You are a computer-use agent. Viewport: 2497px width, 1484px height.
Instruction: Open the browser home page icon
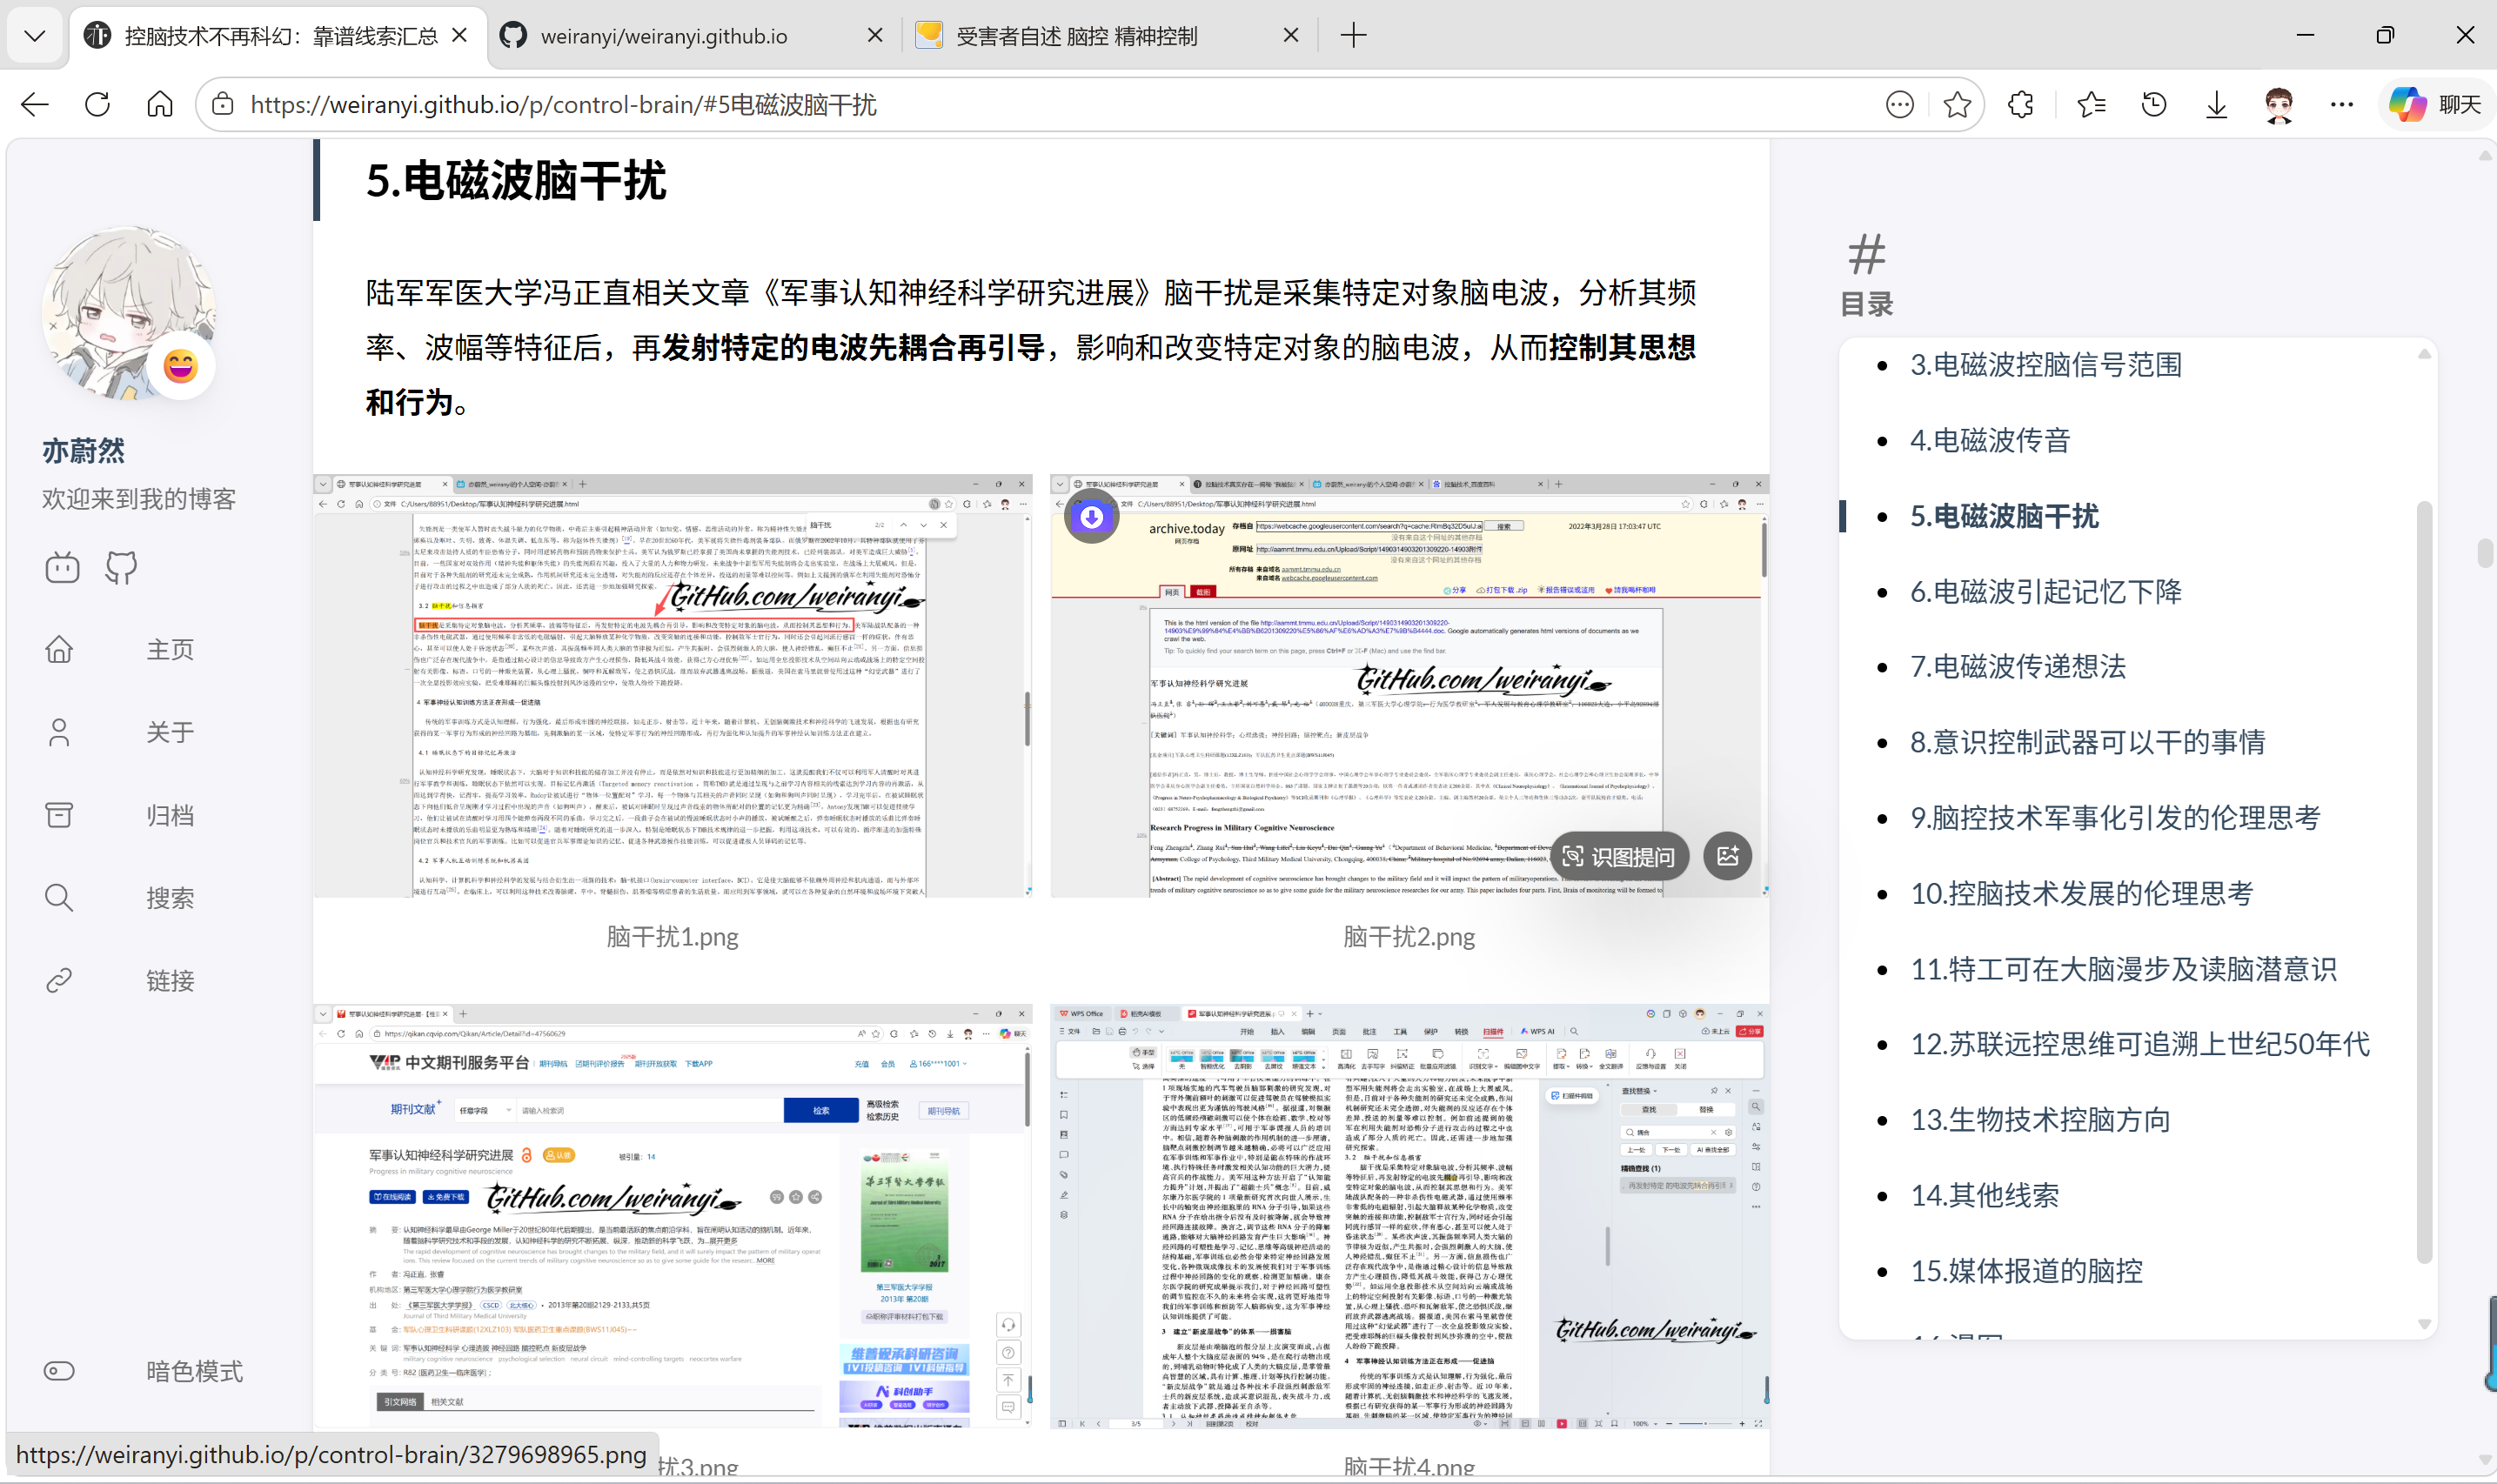[160, 104]
